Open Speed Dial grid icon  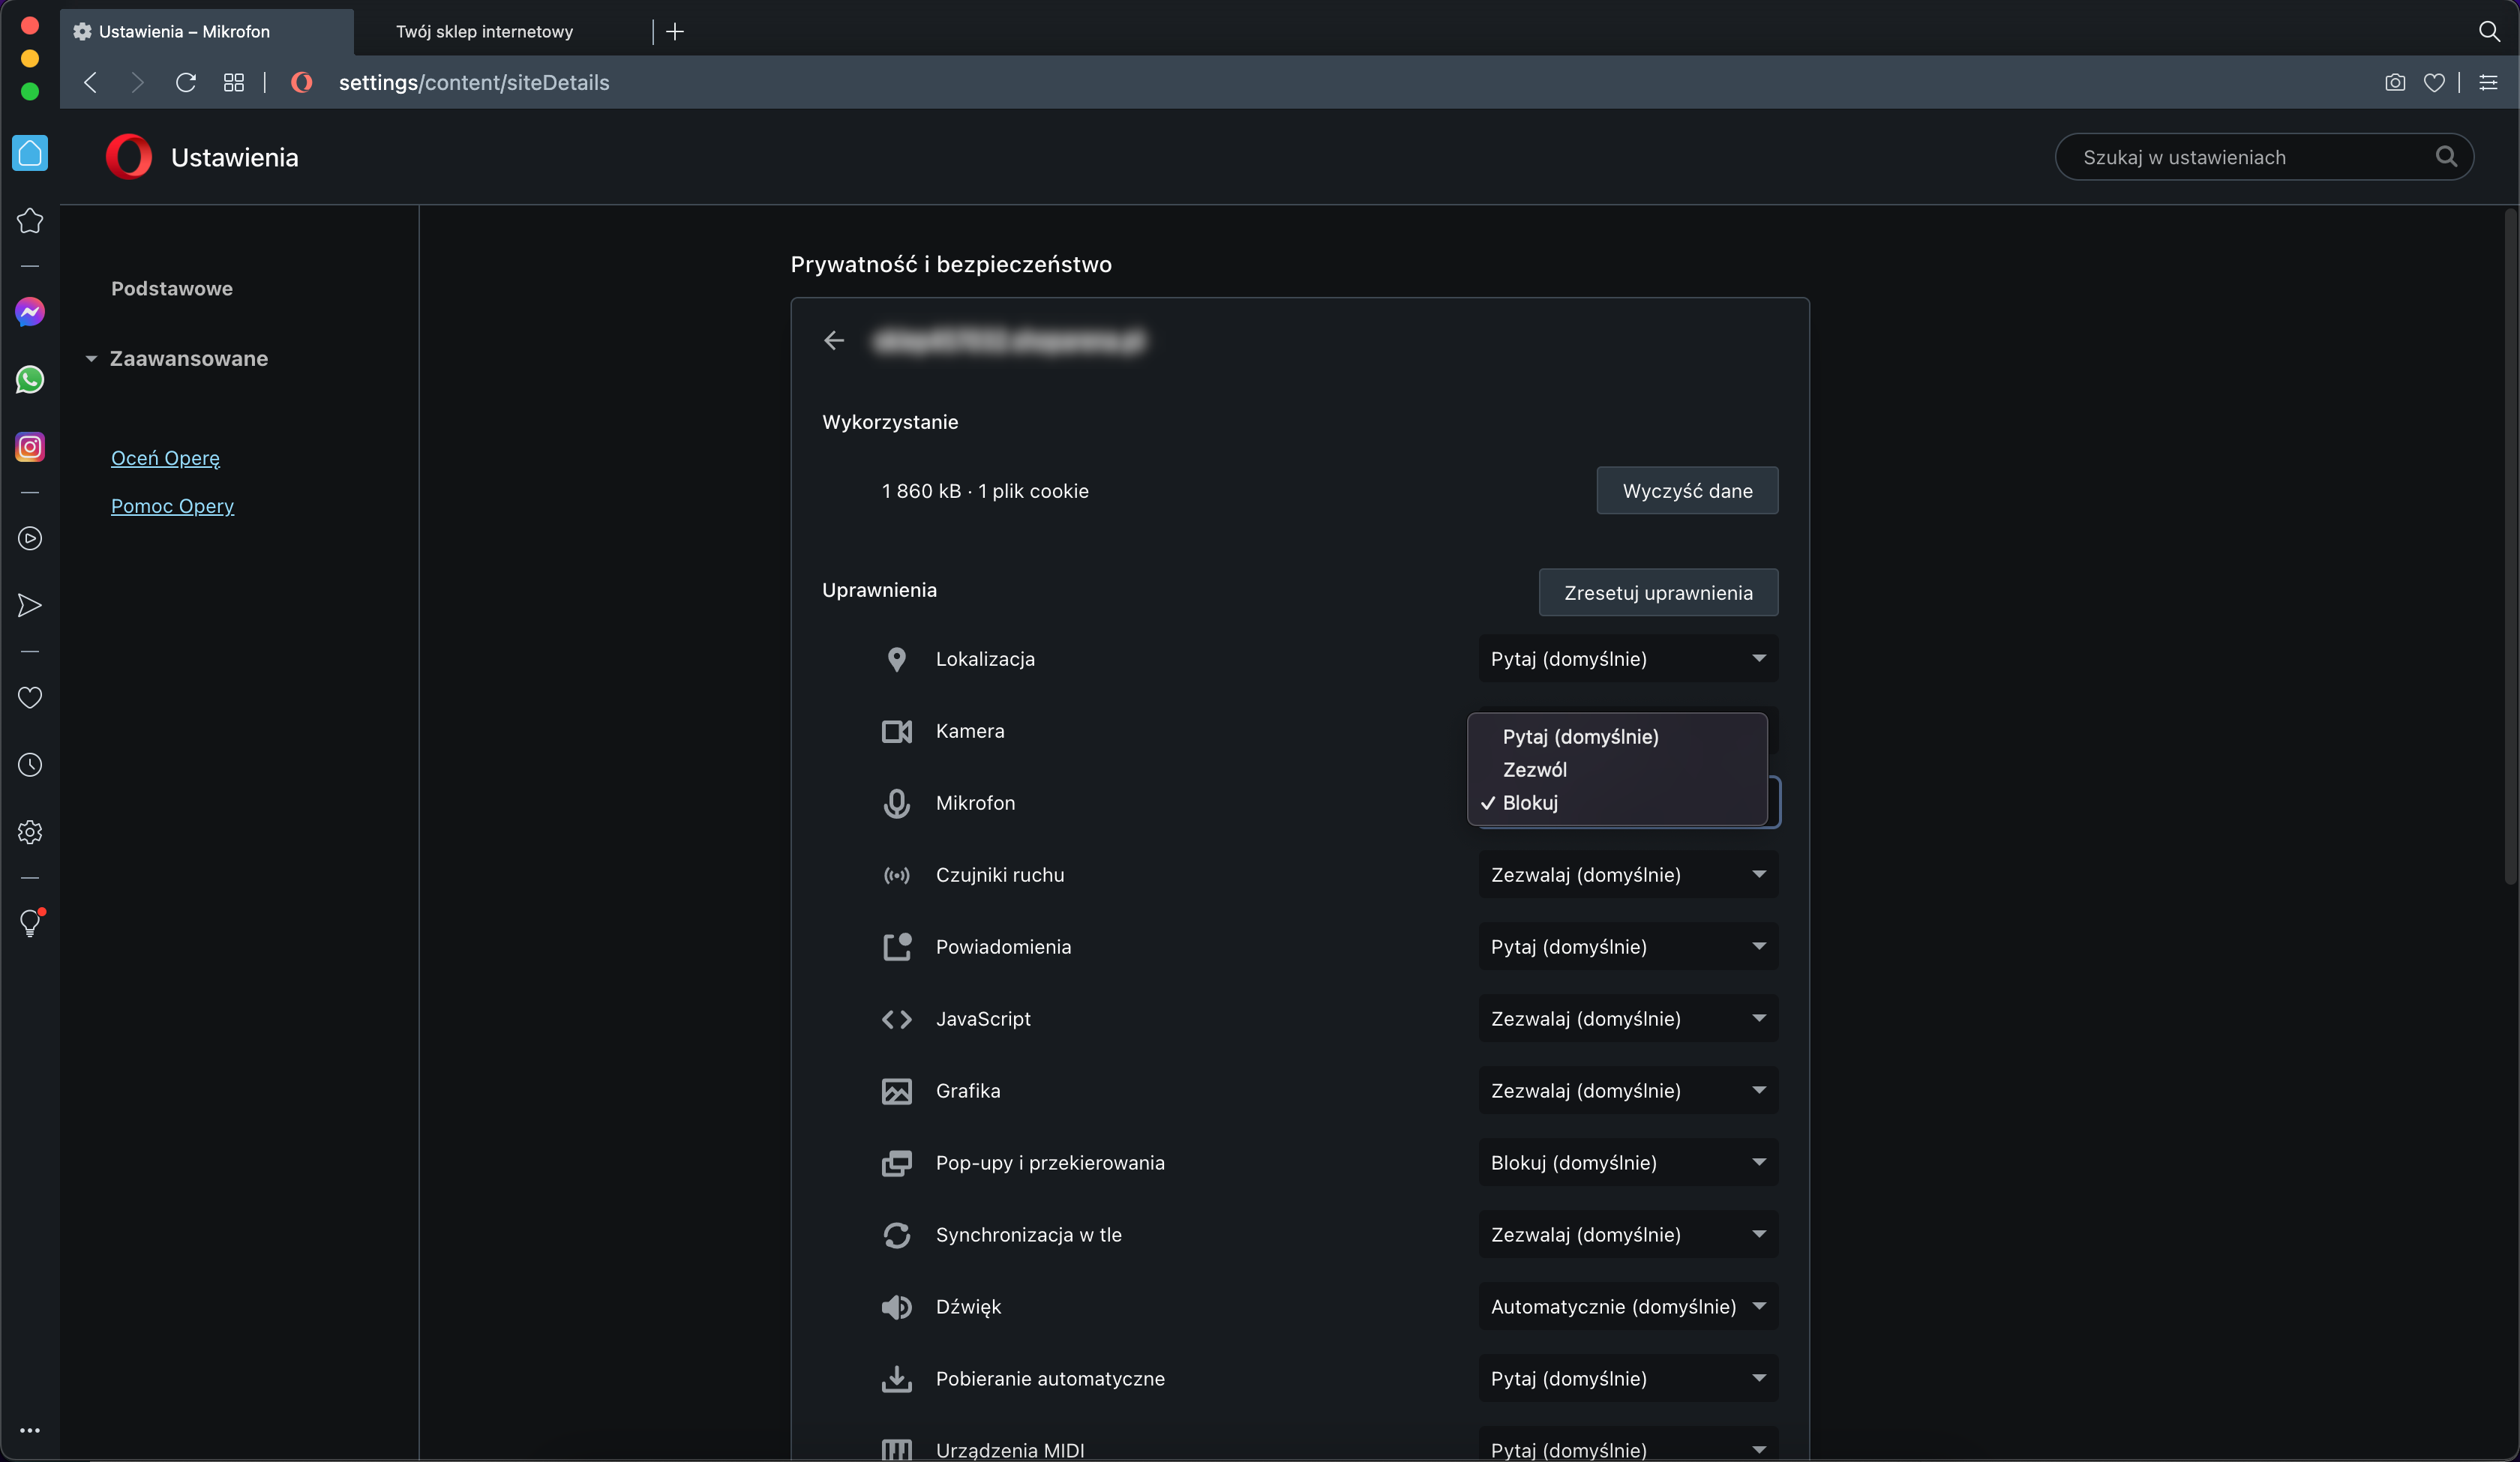coord(234,83)
